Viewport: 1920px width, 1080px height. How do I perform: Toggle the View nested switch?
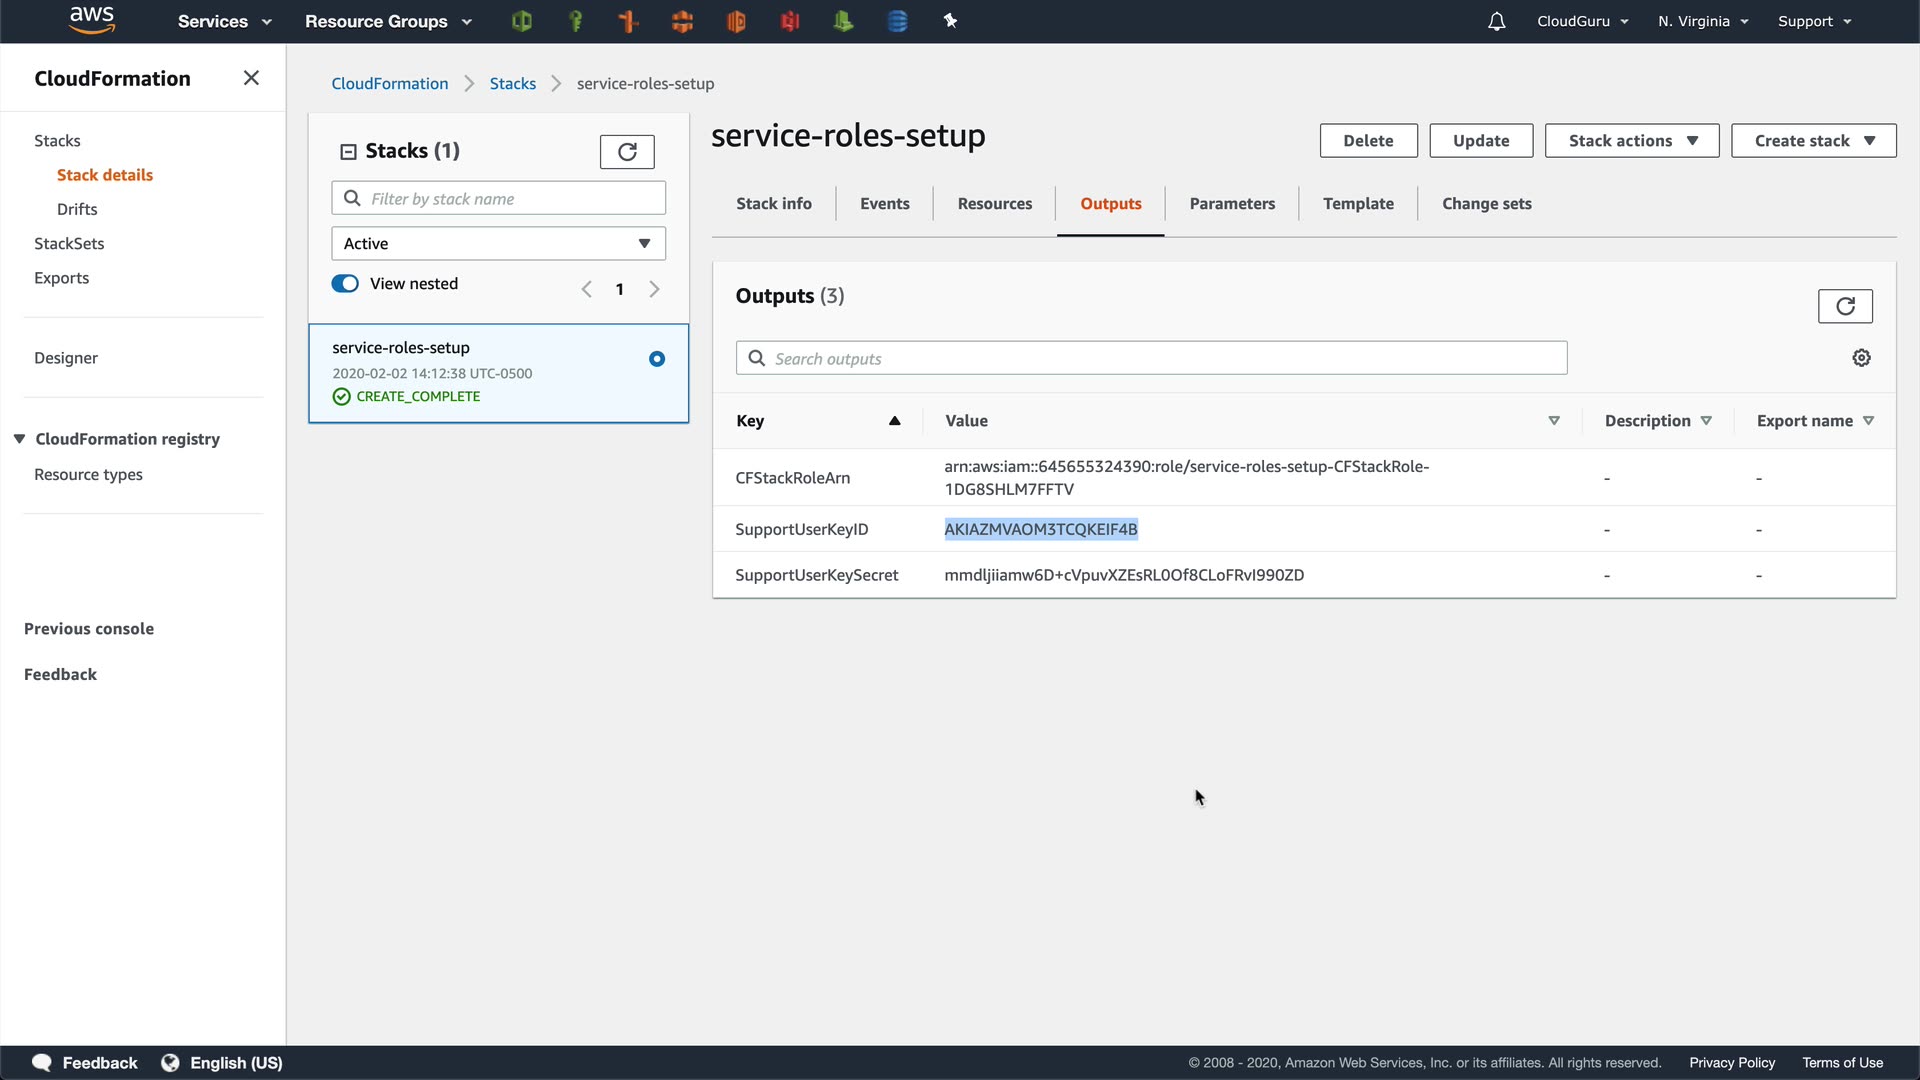tap(345, 284)
